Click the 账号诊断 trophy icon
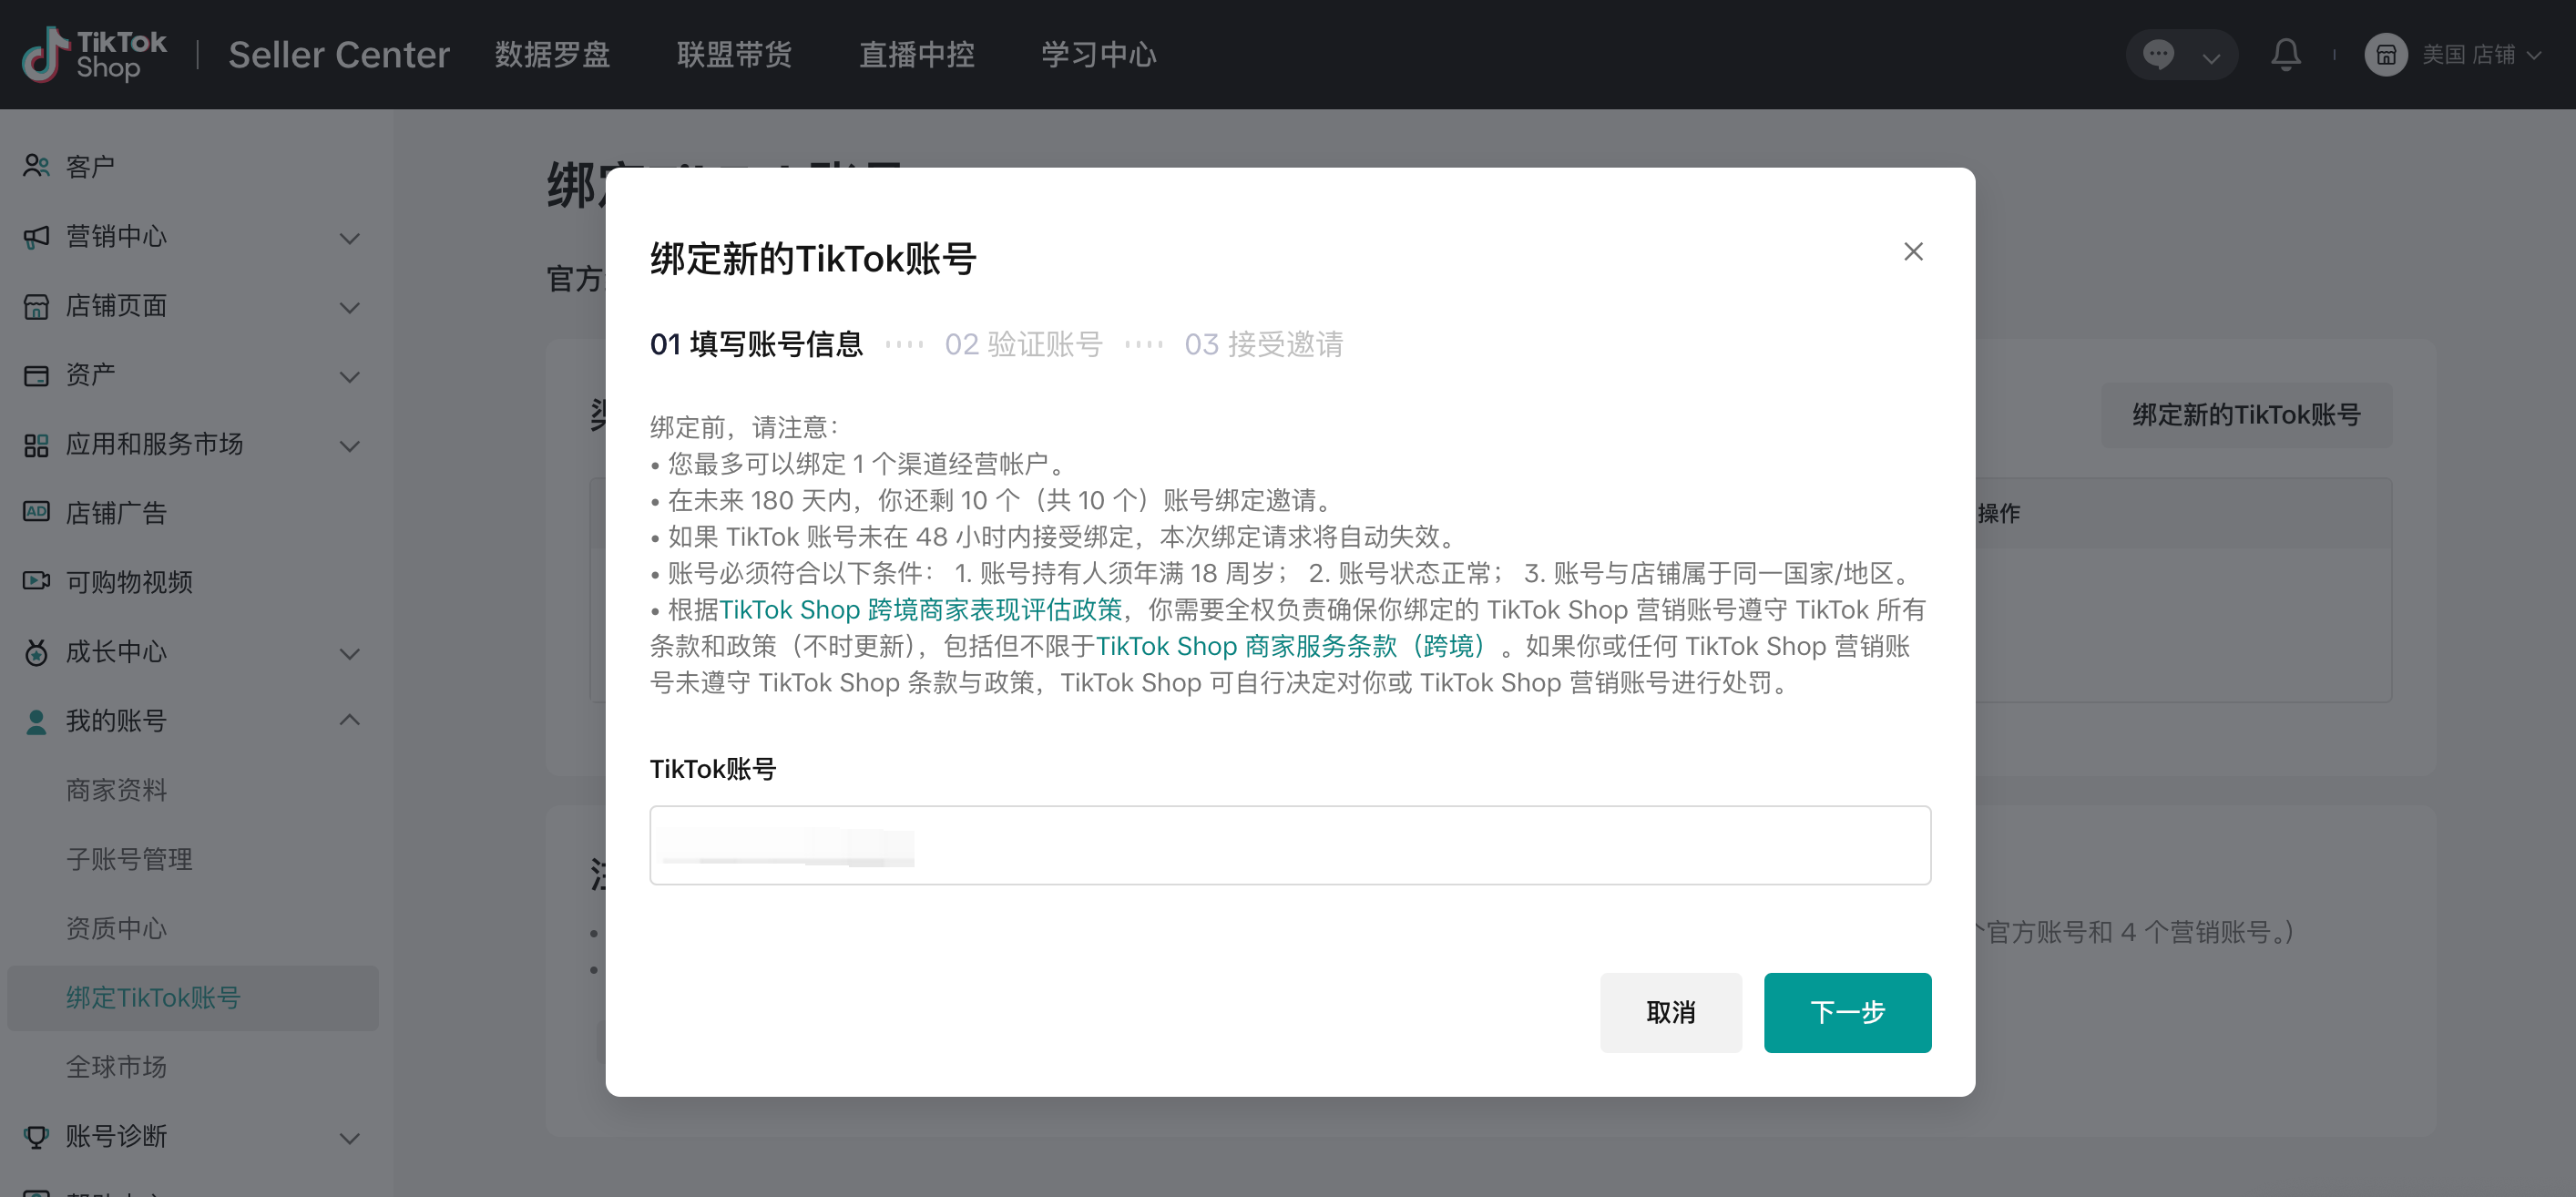The height and width of the screenshot is (1197, 2576). 37,1136
